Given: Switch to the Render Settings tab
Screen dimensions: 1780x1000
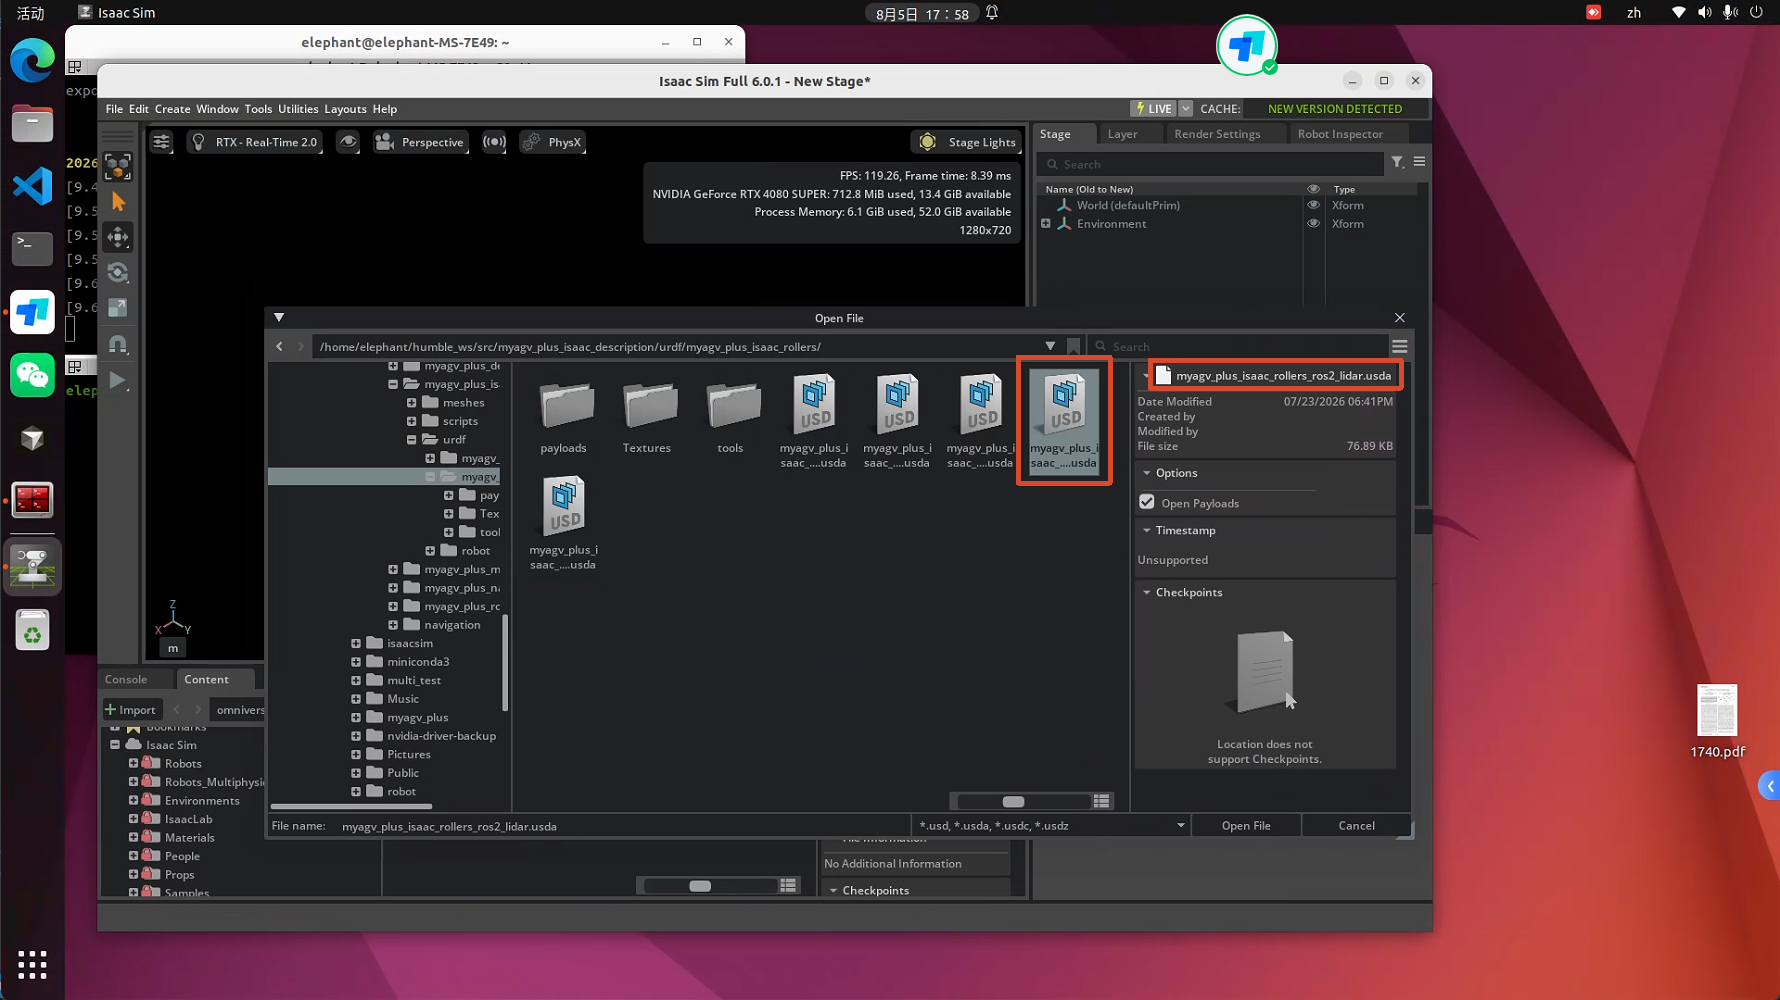Looking at the screenshot, I should click(1217, 134).
